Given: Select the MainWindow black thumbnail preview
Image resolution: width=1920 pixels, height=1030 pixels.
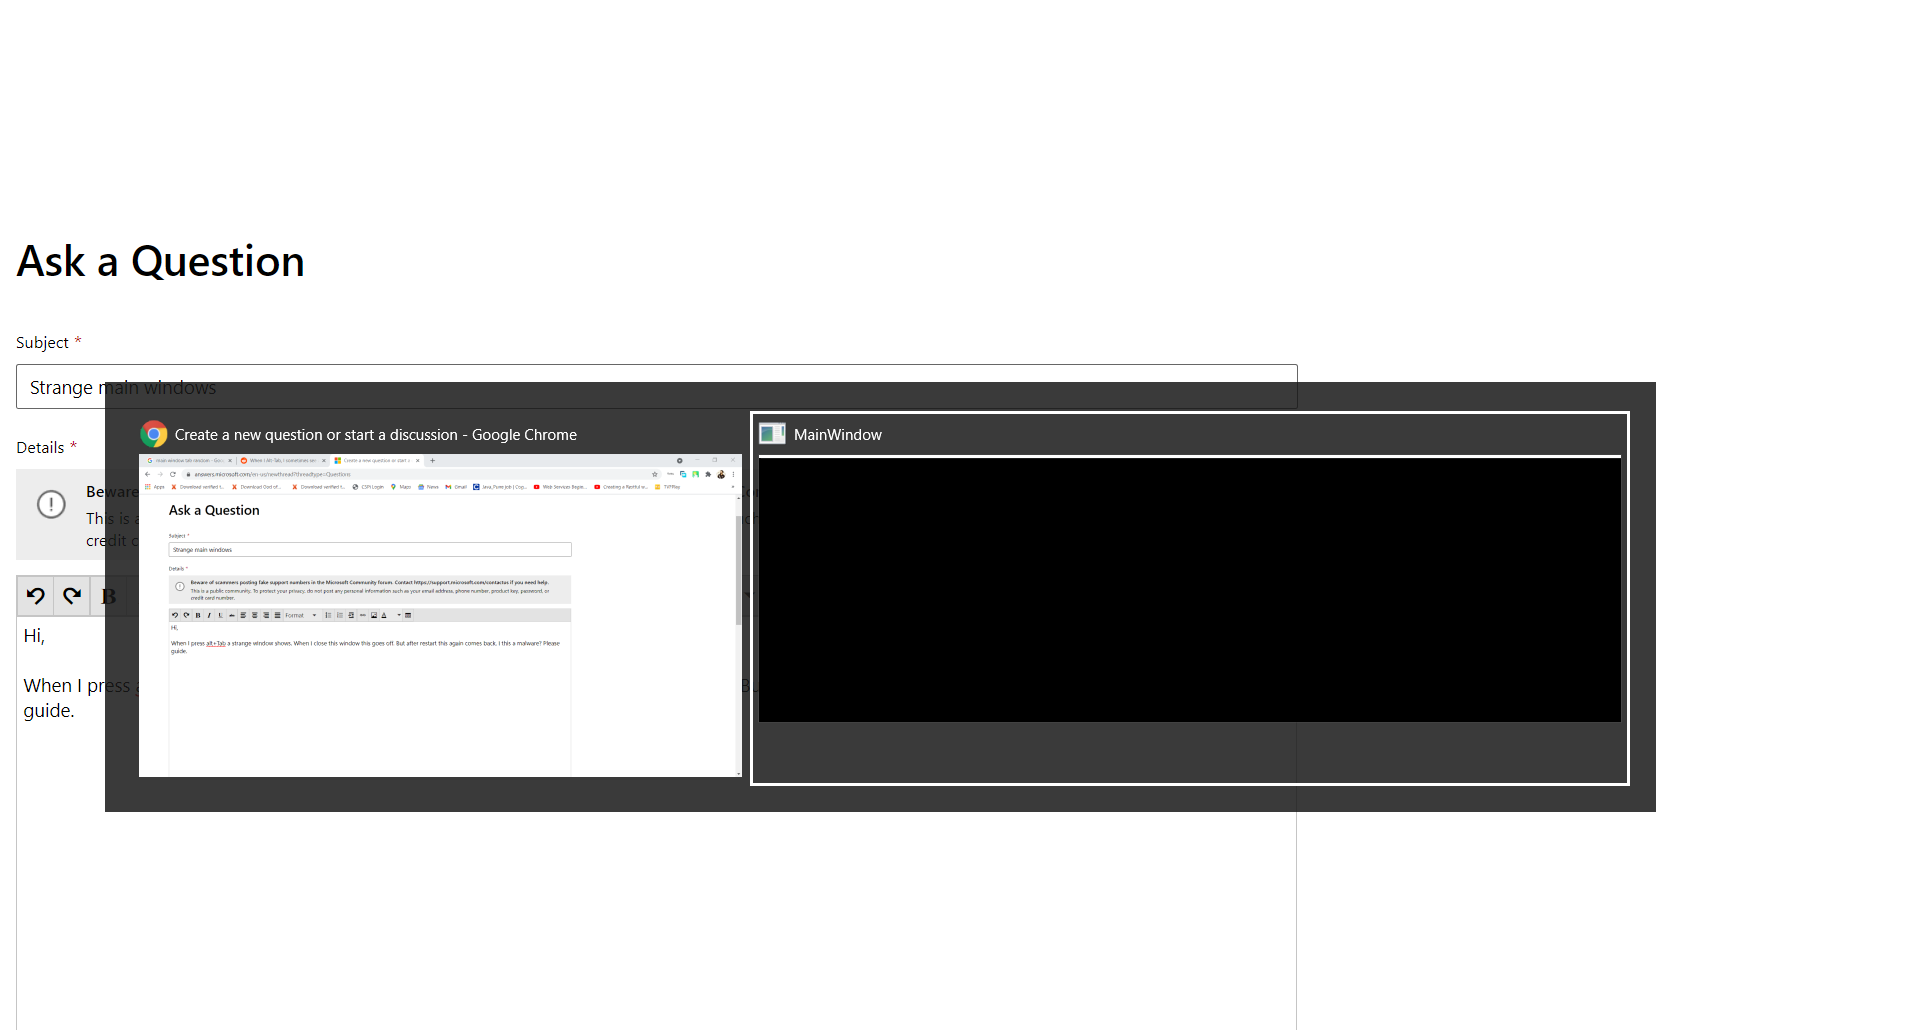Looking at the screenshot, I should pyautogui.click(x=1190, y=589).
